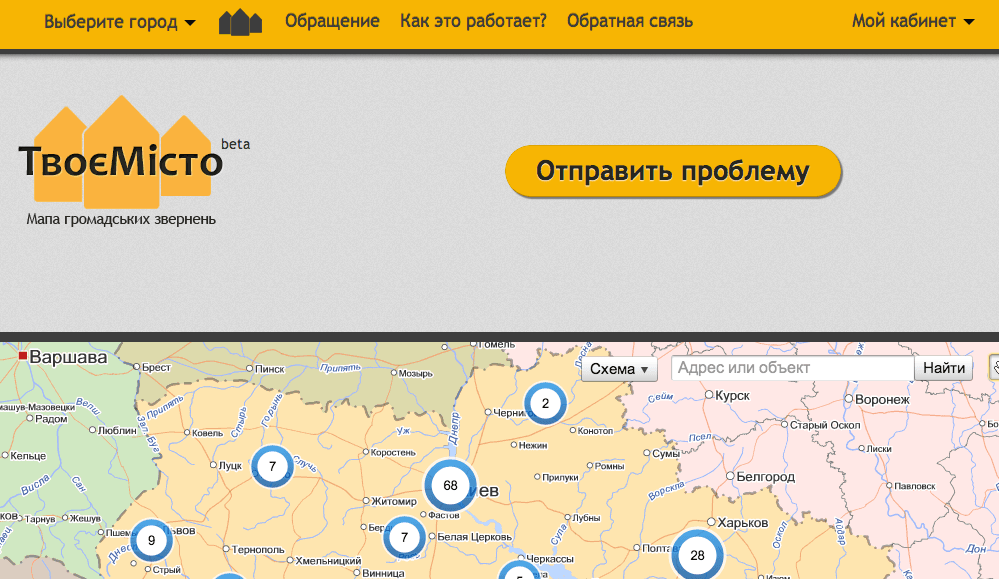
Task: Click the 7 cluster near Белая Церковь
Action: pyautogui.click(x=405, y=537)
